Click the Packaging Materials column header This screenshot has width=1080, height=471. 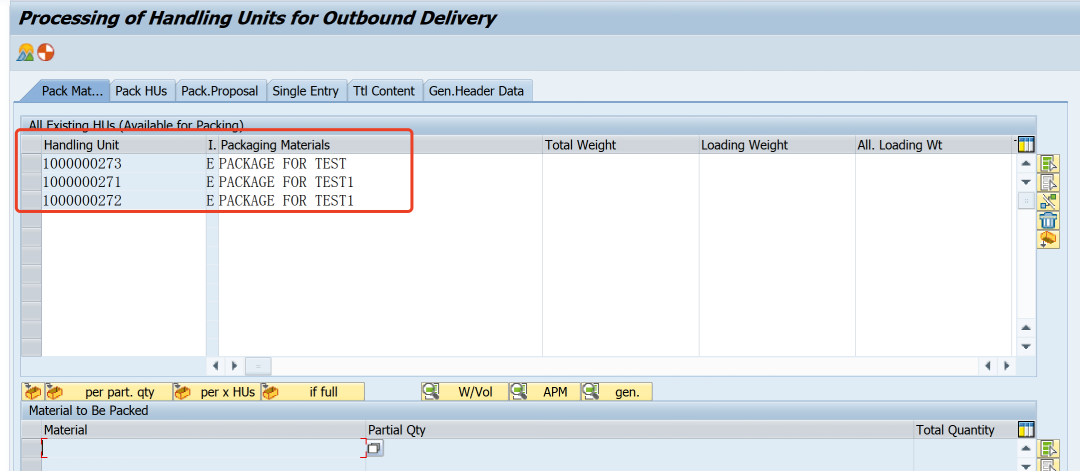(x=380, y=145)
